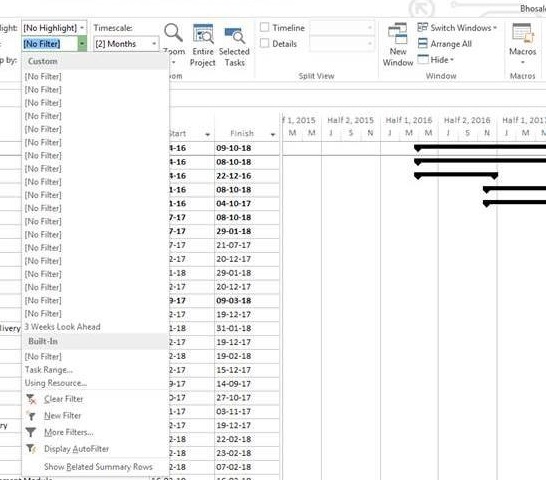Click the Zoom dropdown arrow below icon
The image size is (546, 480).
click(173, 63)
